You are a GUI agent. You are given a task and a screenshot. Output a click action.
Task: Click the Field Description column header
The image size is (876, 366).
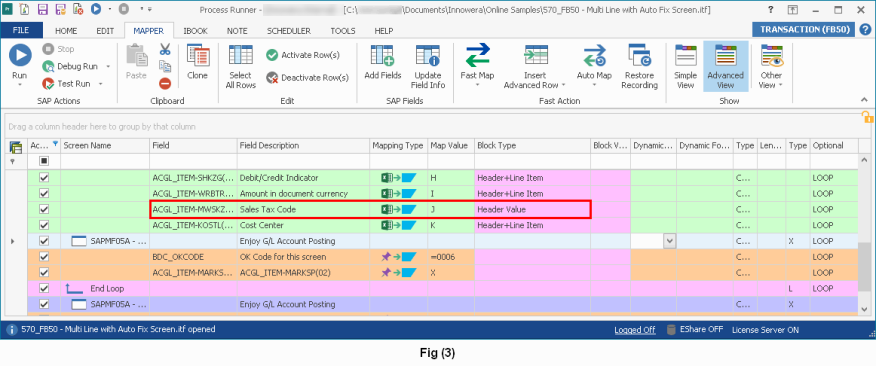(x=303, y=145)
